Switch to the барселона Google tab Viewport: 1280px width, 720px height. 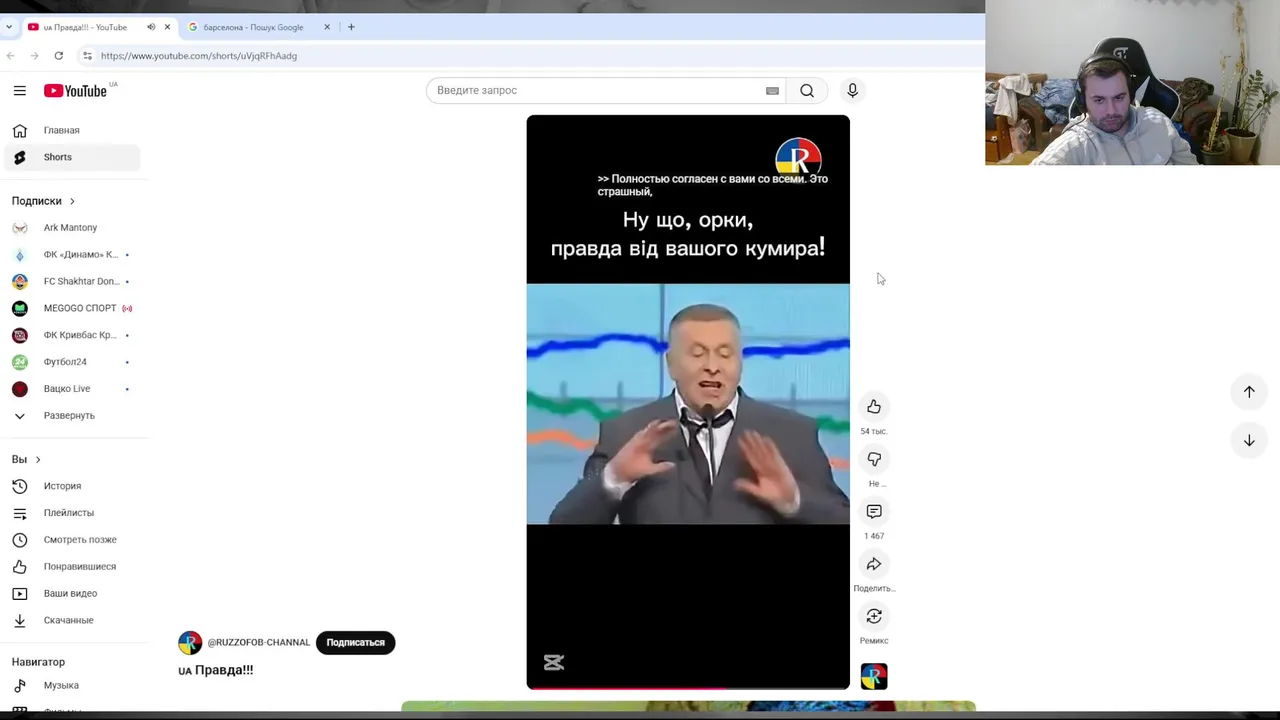(261, 27)
